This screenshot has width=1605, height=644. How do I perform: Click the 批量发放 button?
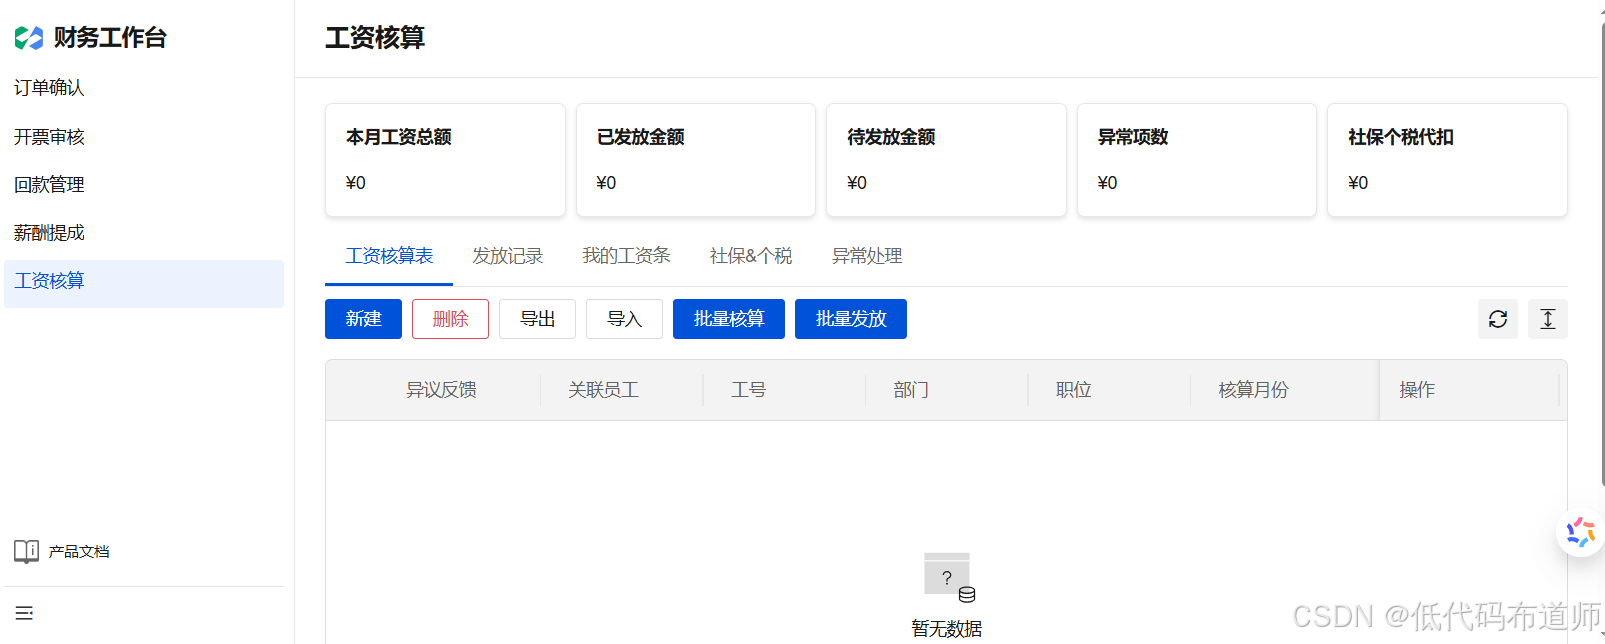851,319
